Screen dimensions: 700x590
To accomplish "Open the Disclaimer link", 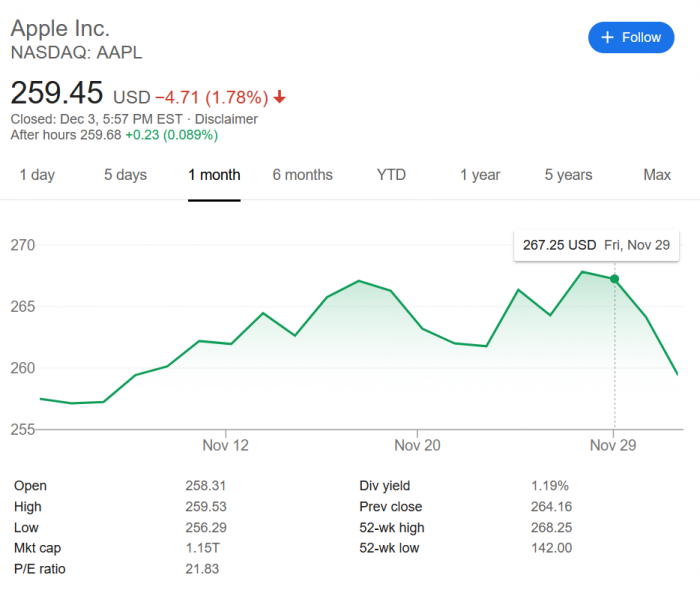I will point(226,119).
